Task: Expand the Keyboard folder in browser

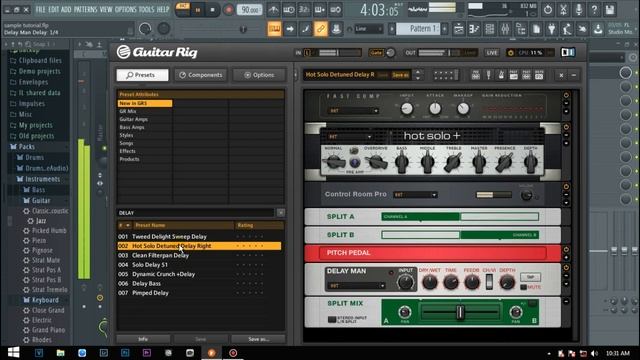Action: pos(45,300)
